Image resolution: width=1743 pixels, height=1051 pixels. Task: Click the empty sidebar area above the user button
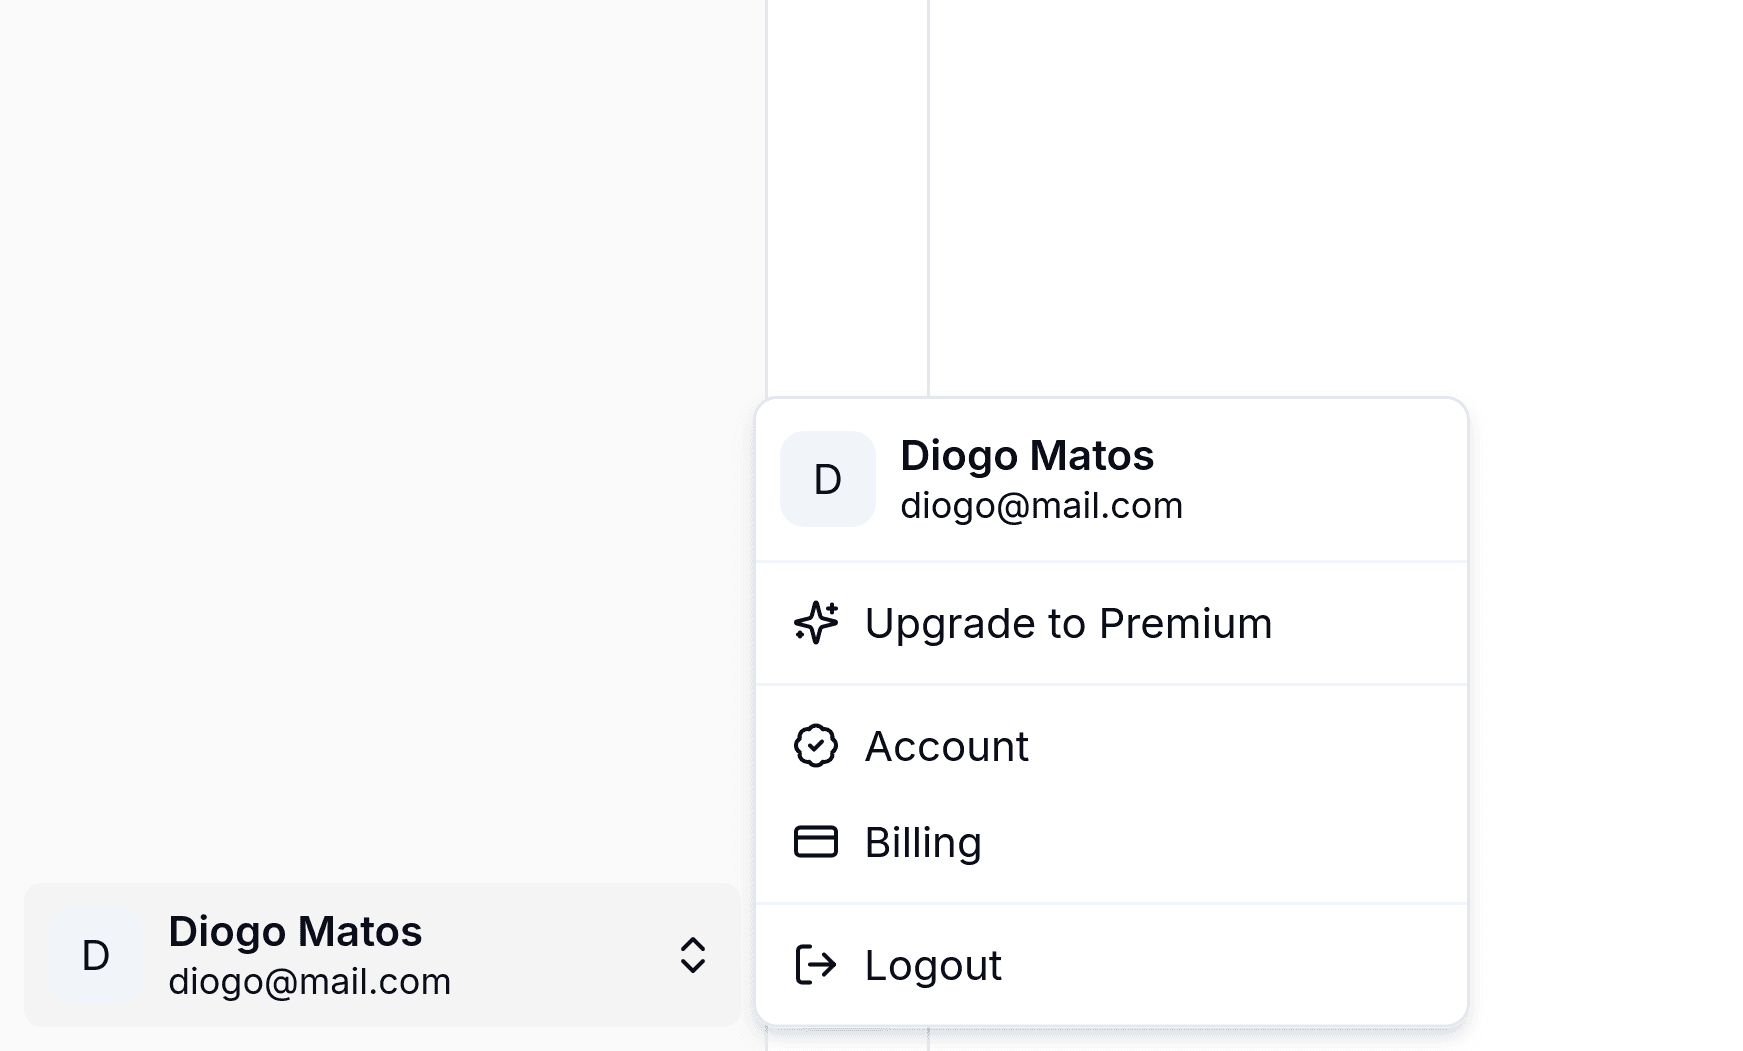[x=382, y=440]
